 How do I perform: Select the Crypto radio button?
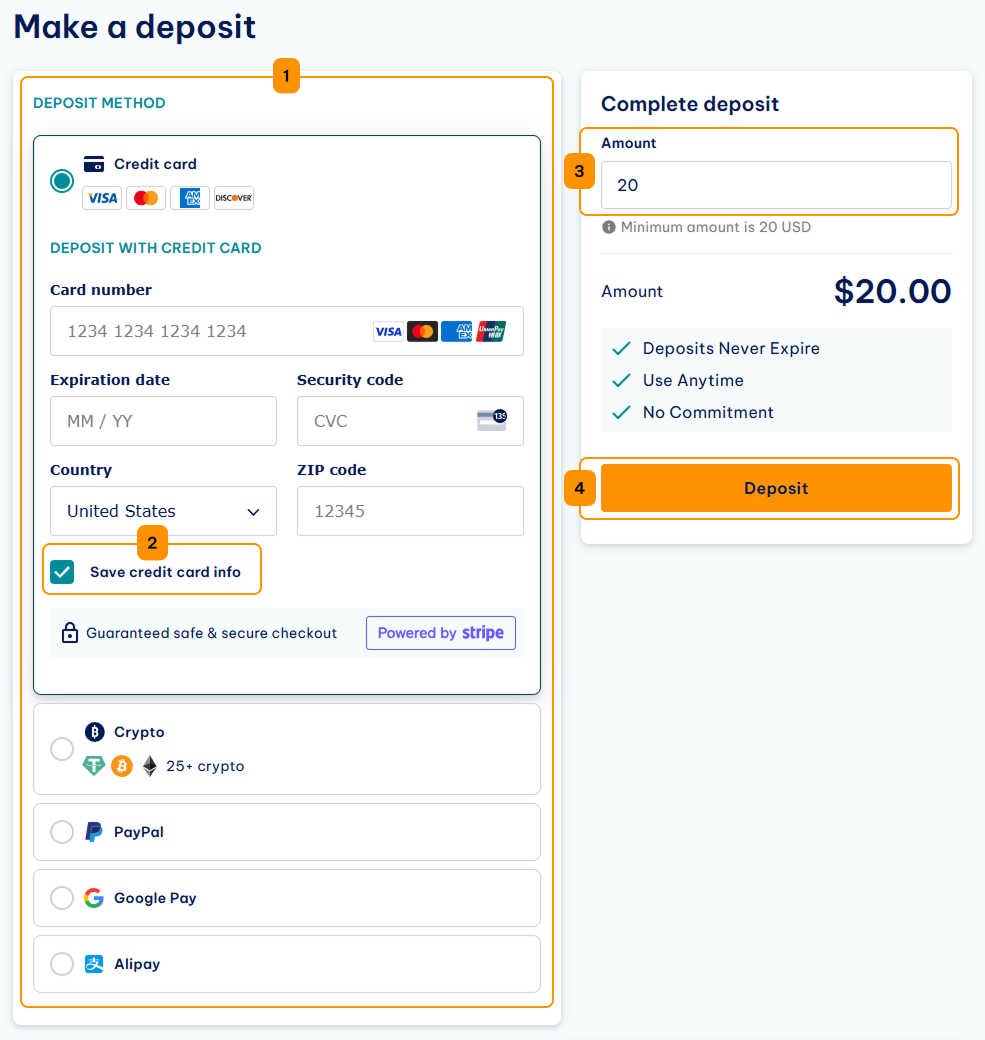(x=62, y=749)
